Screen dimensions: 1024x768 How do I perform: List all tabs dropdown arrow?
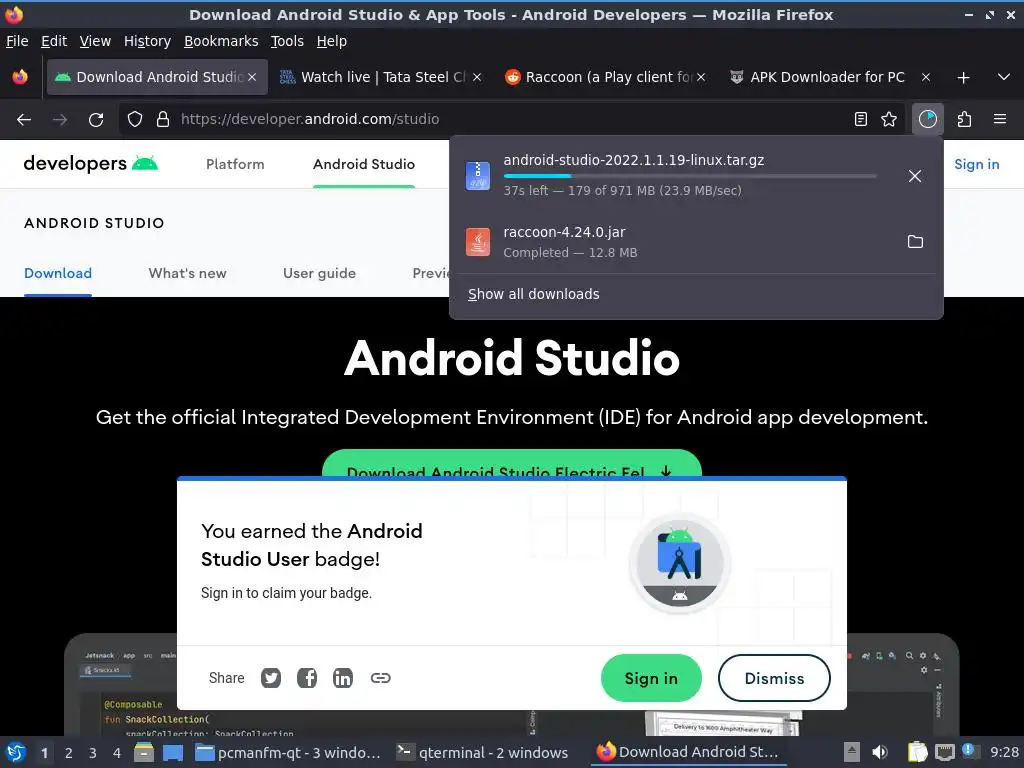(x=1004, y=77)
